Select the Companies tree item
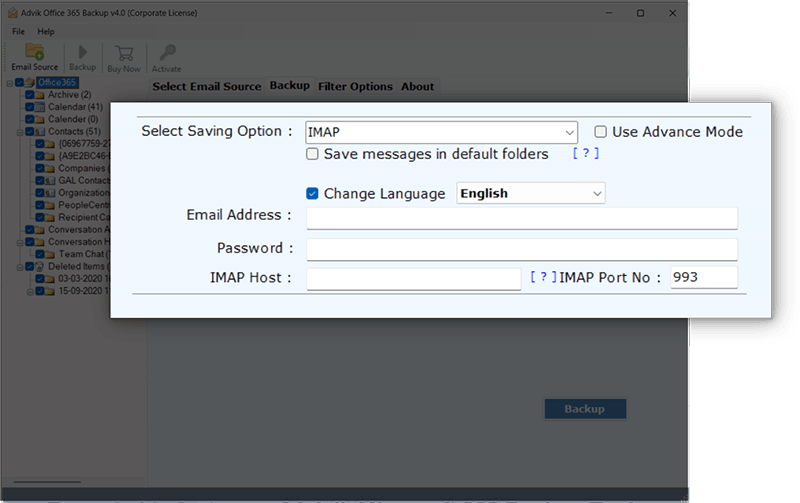The height and width of the screenshot is (503, 800). 82,168
